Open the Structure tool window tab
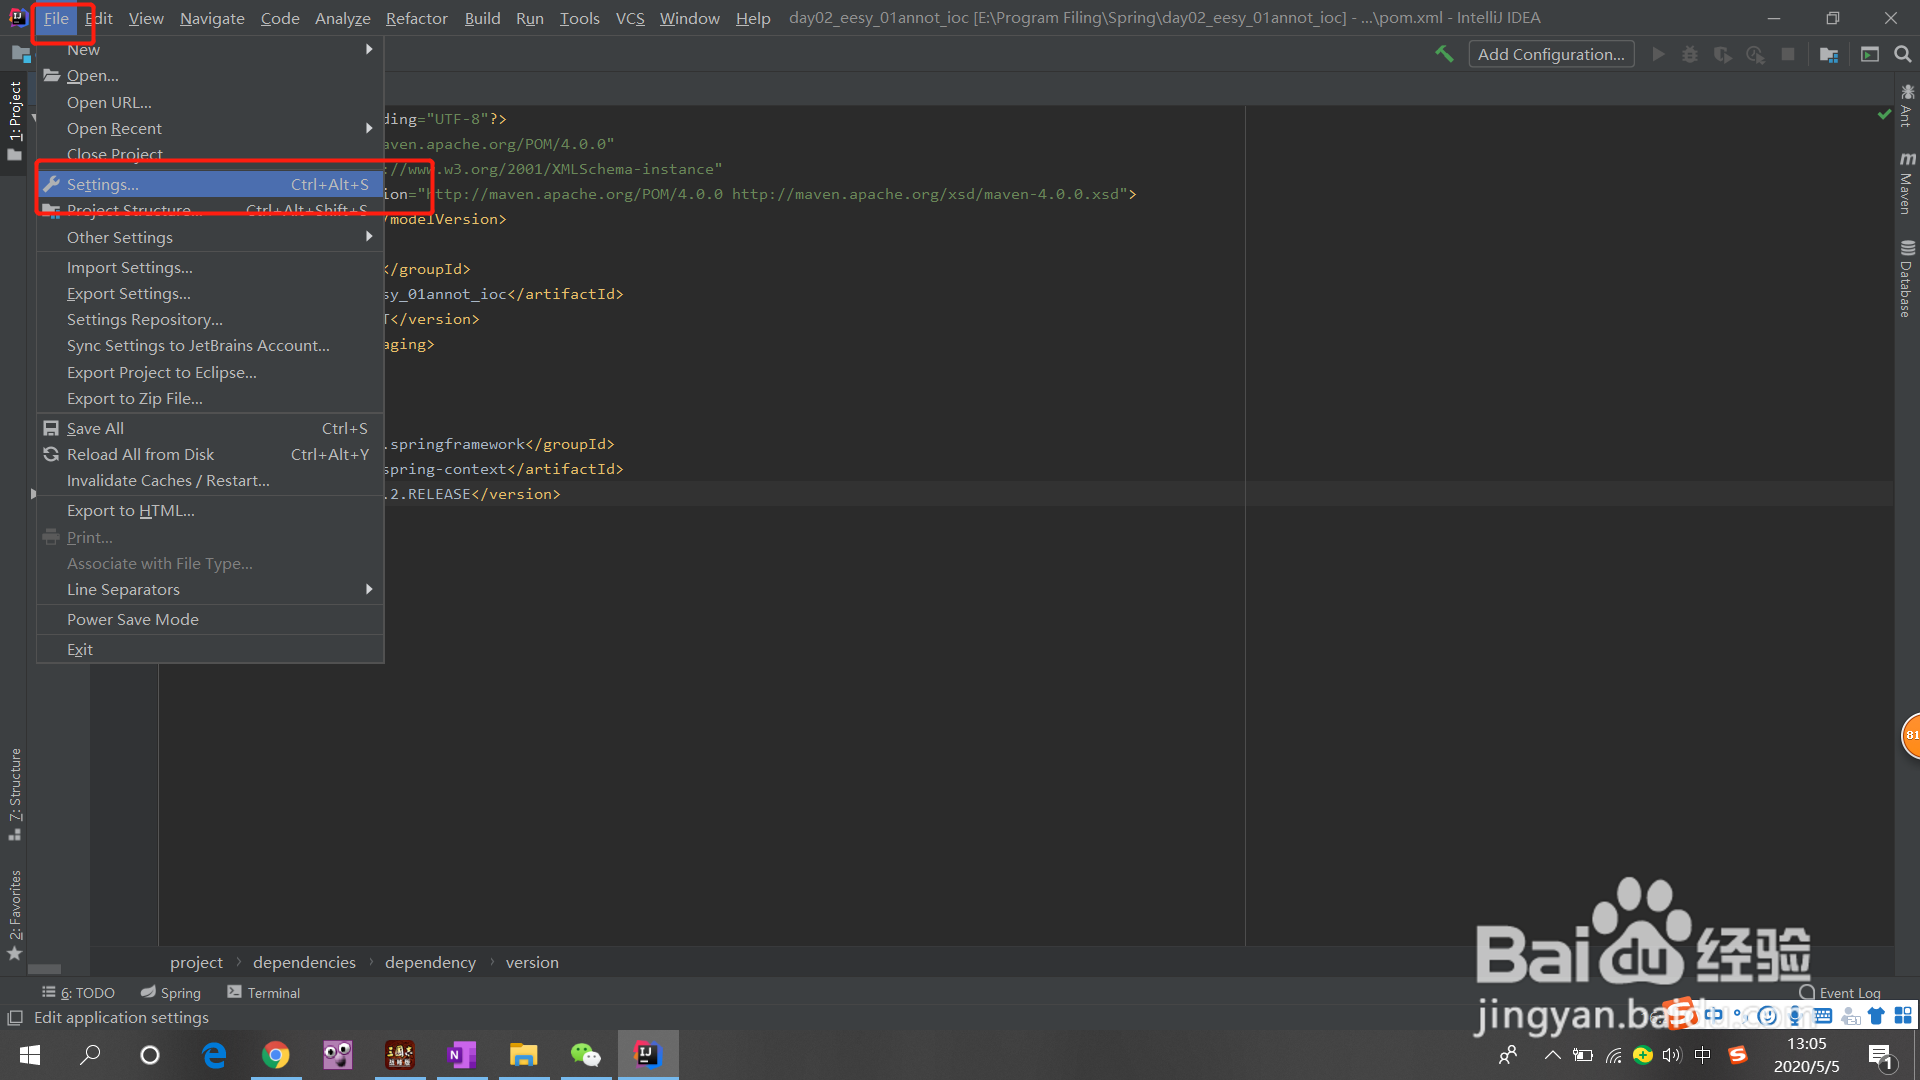 tap(14, 793)
